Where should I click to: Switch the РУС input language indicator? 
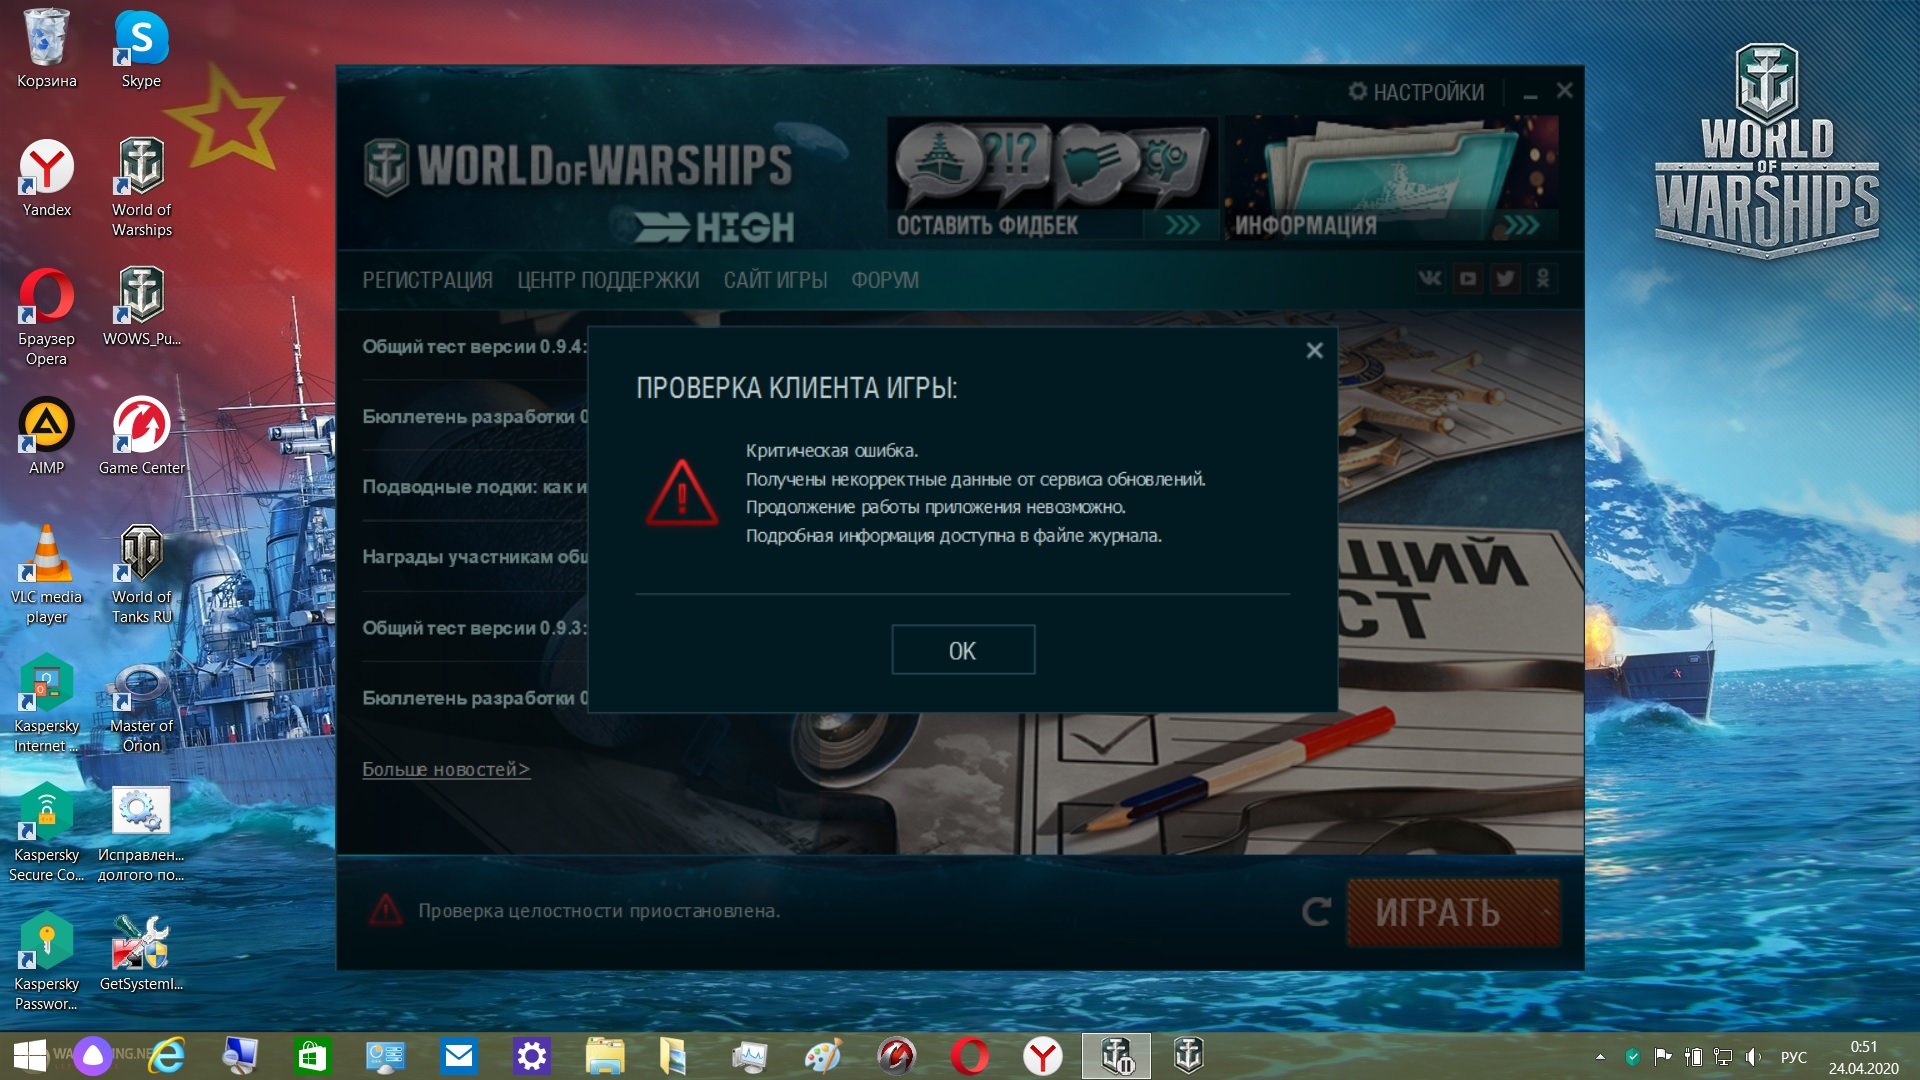coord(1793,1057)
